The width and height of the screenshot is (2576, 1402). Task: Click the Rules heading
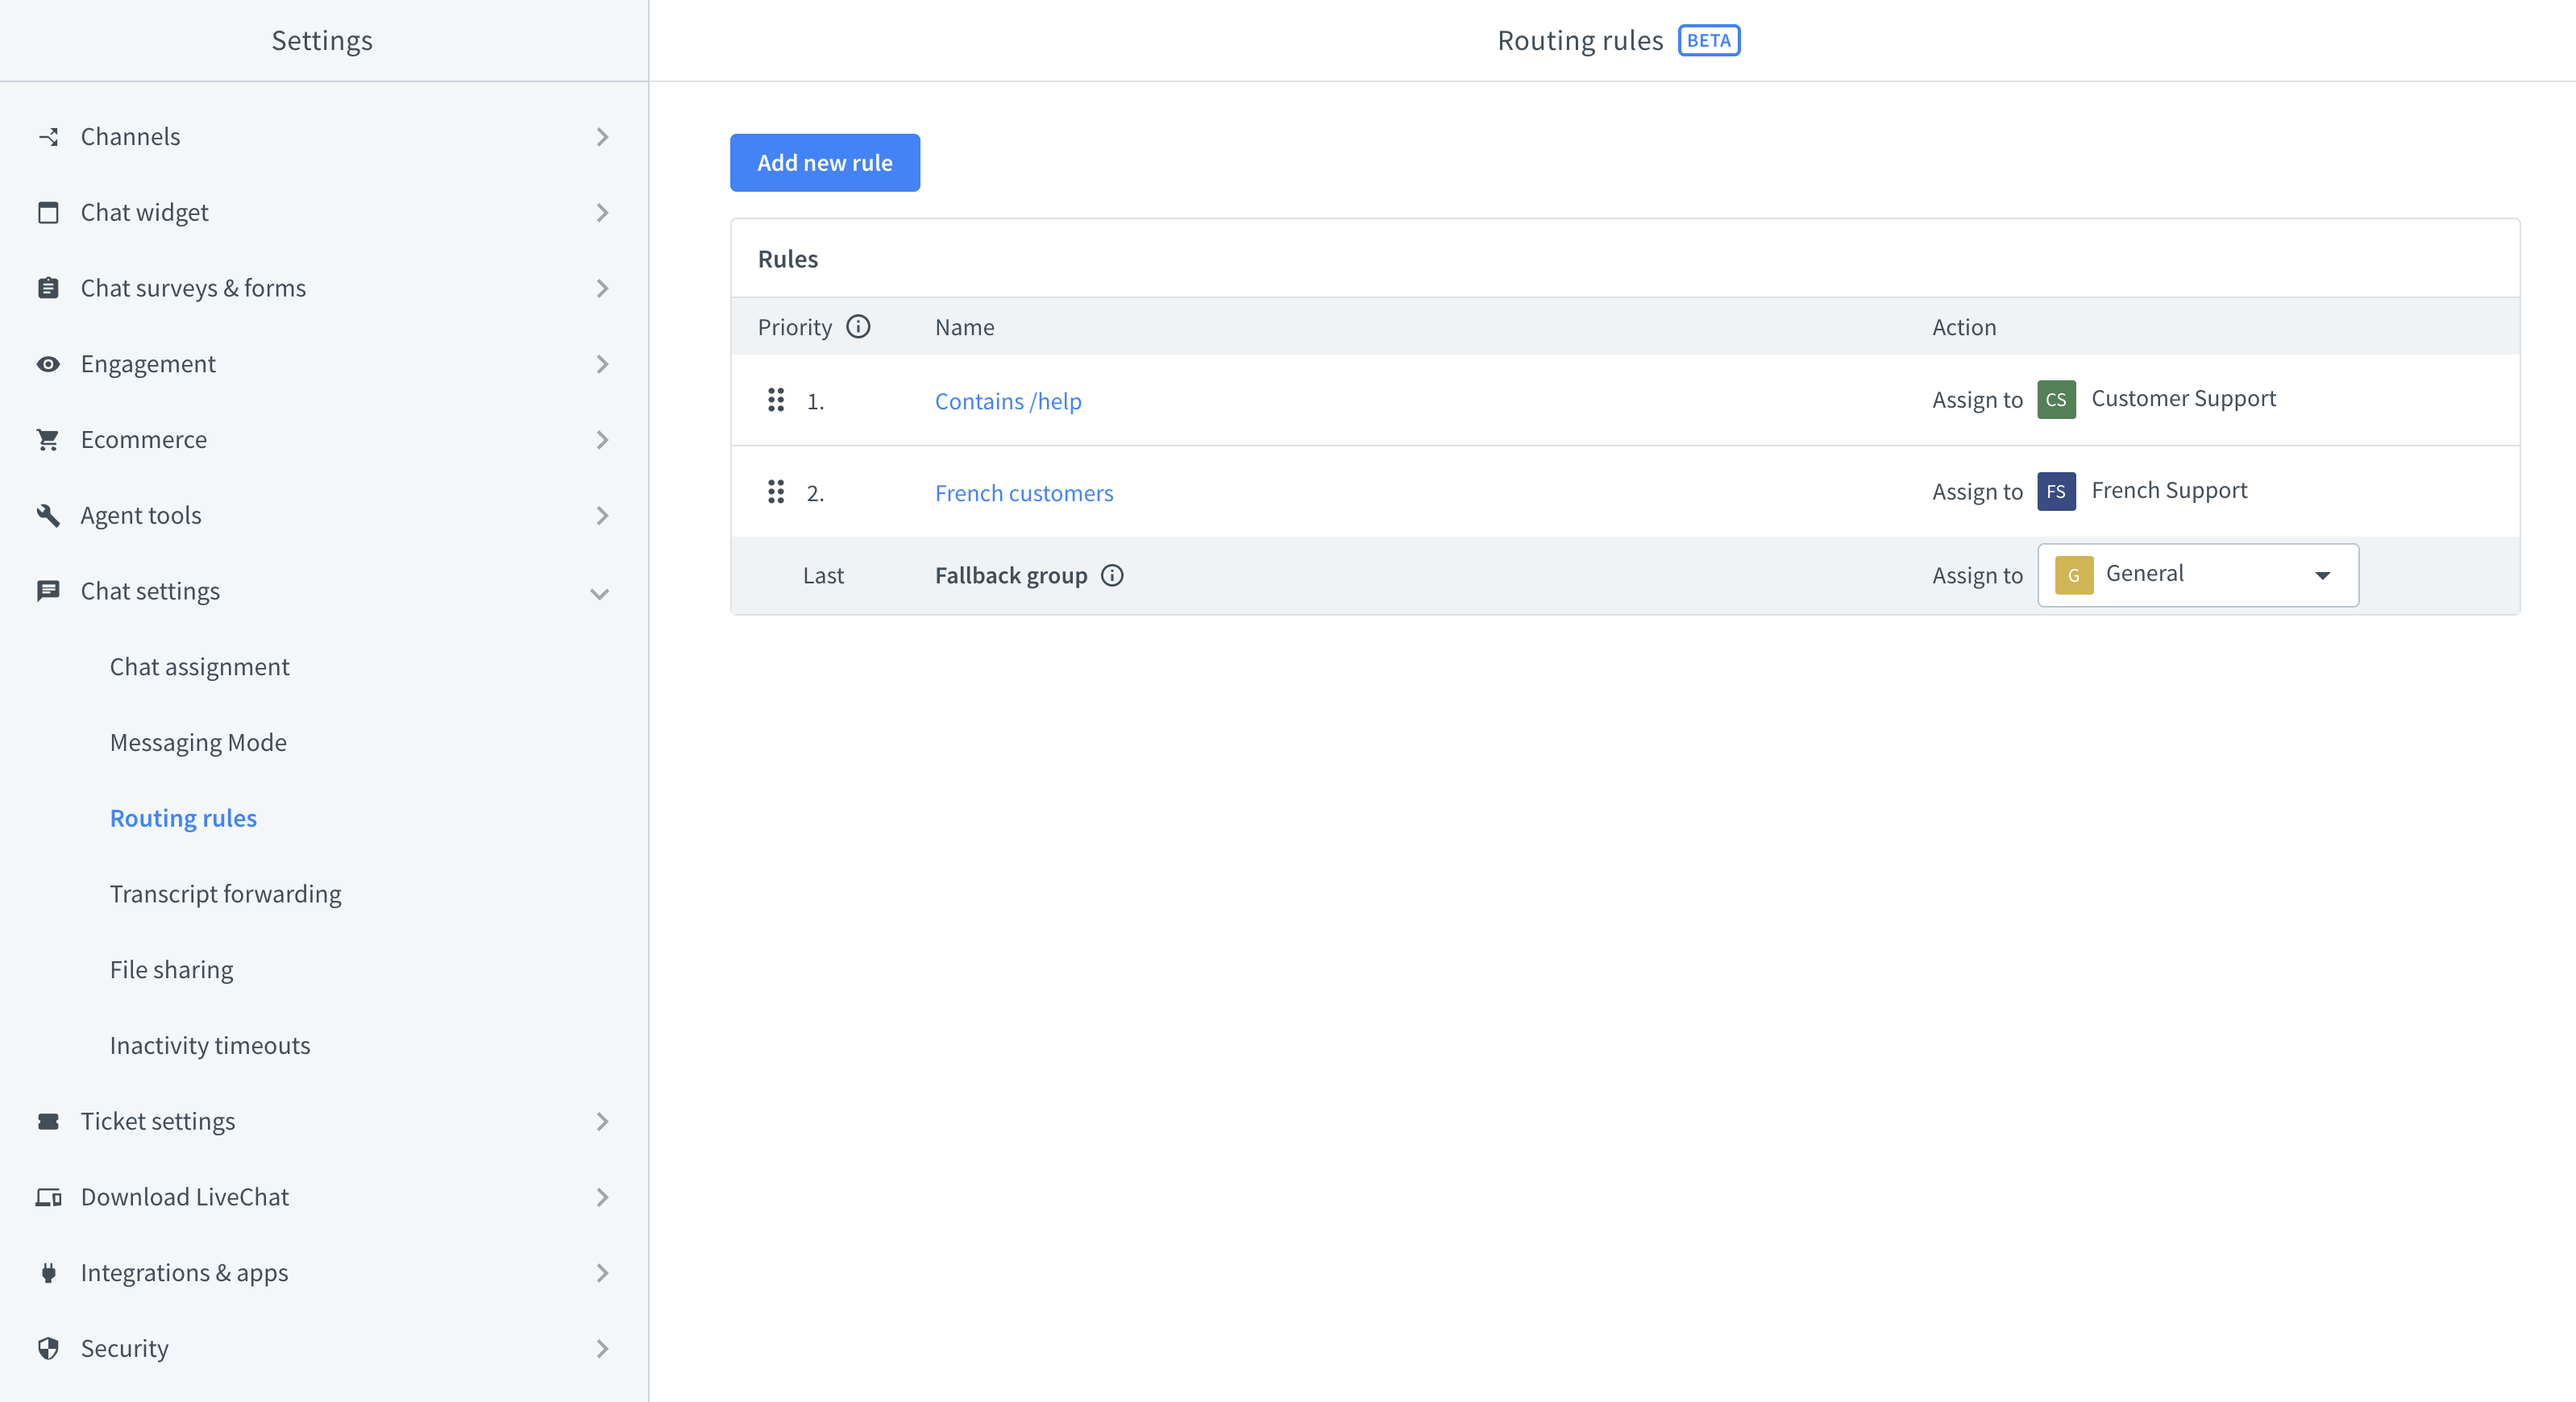click(x=788, y=259)
